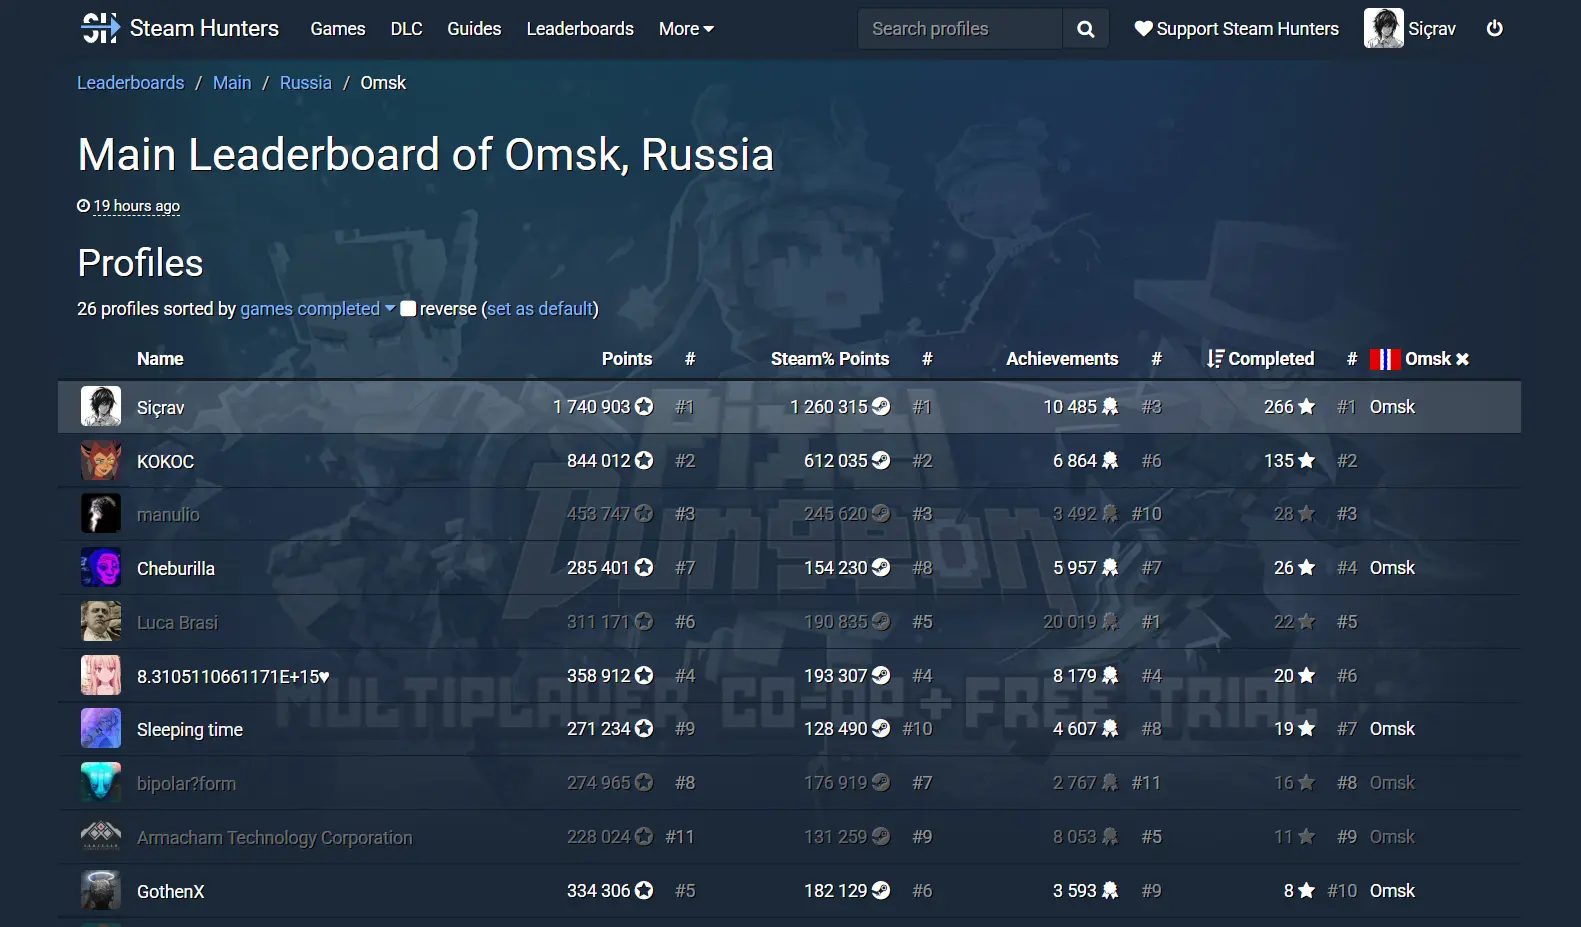
Task: Click the 19 hours ago timestamp
Action: tap(136, 206)
